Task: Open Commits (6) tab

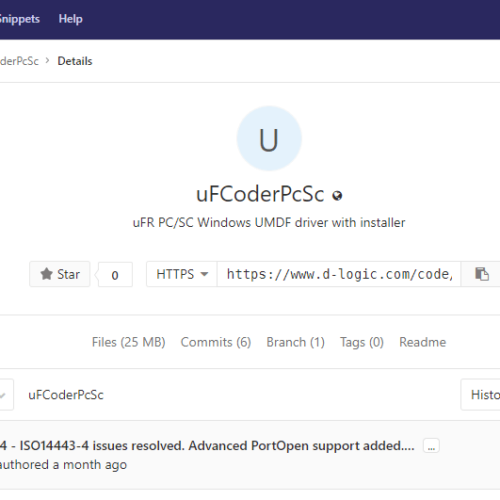Action: coord(216,342)
